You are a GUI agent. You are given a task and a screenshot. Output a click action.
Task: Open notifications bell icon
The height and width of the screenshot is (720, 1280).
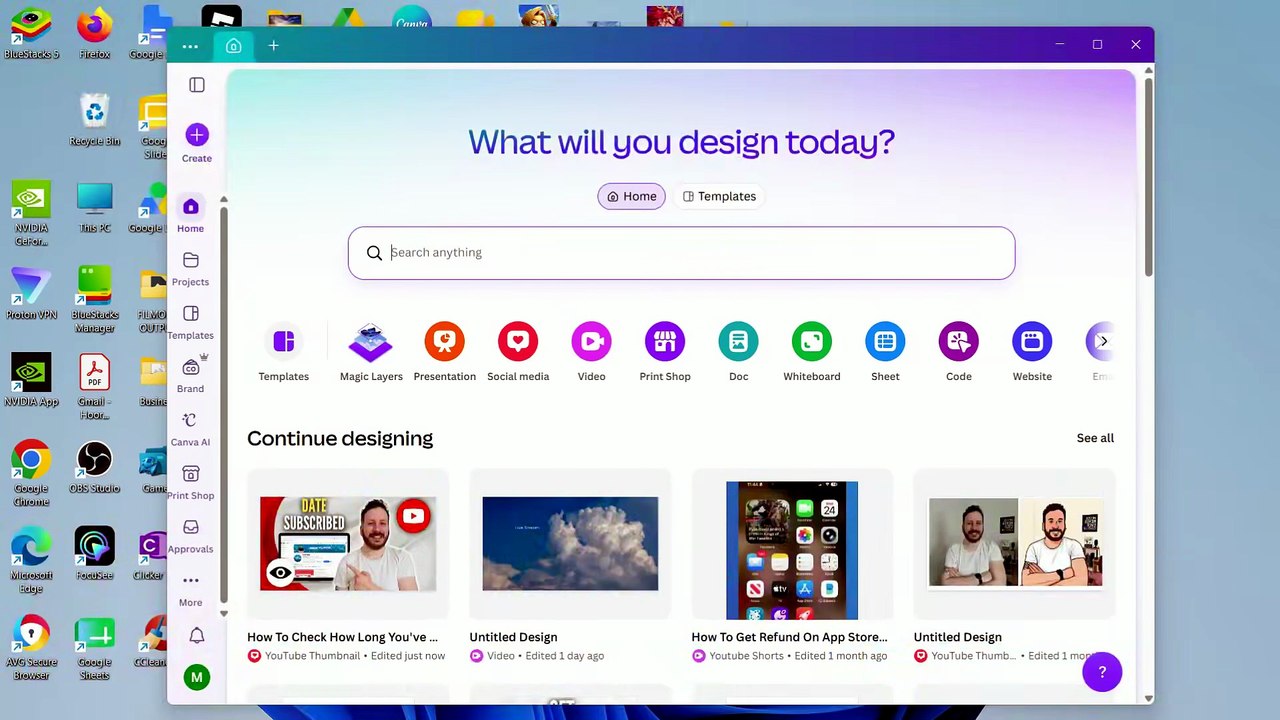click(x=197, y=636)
